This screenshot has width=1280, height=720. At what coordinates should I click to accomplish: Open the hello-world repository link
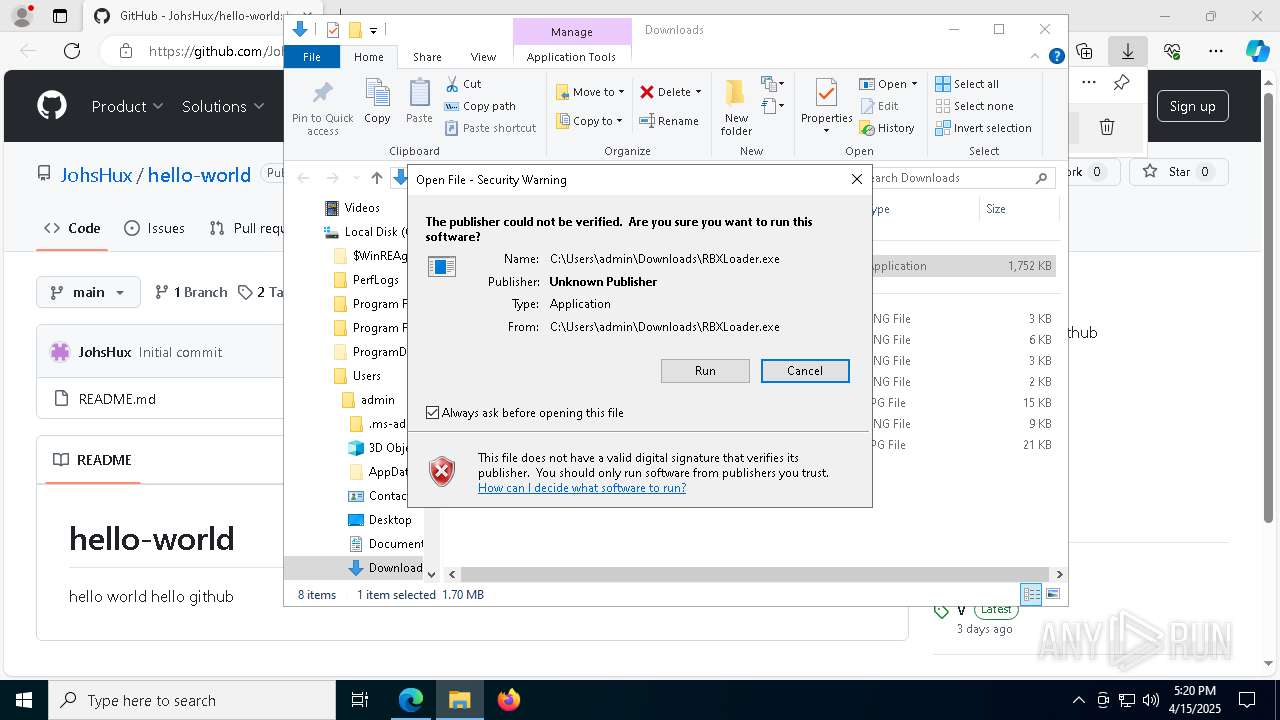(x=199, y=175)
